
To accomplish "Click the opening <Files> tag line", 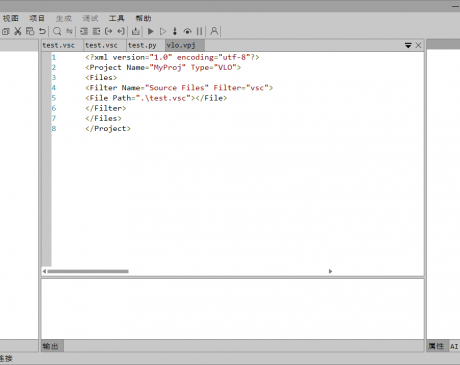I will [101, 78].
